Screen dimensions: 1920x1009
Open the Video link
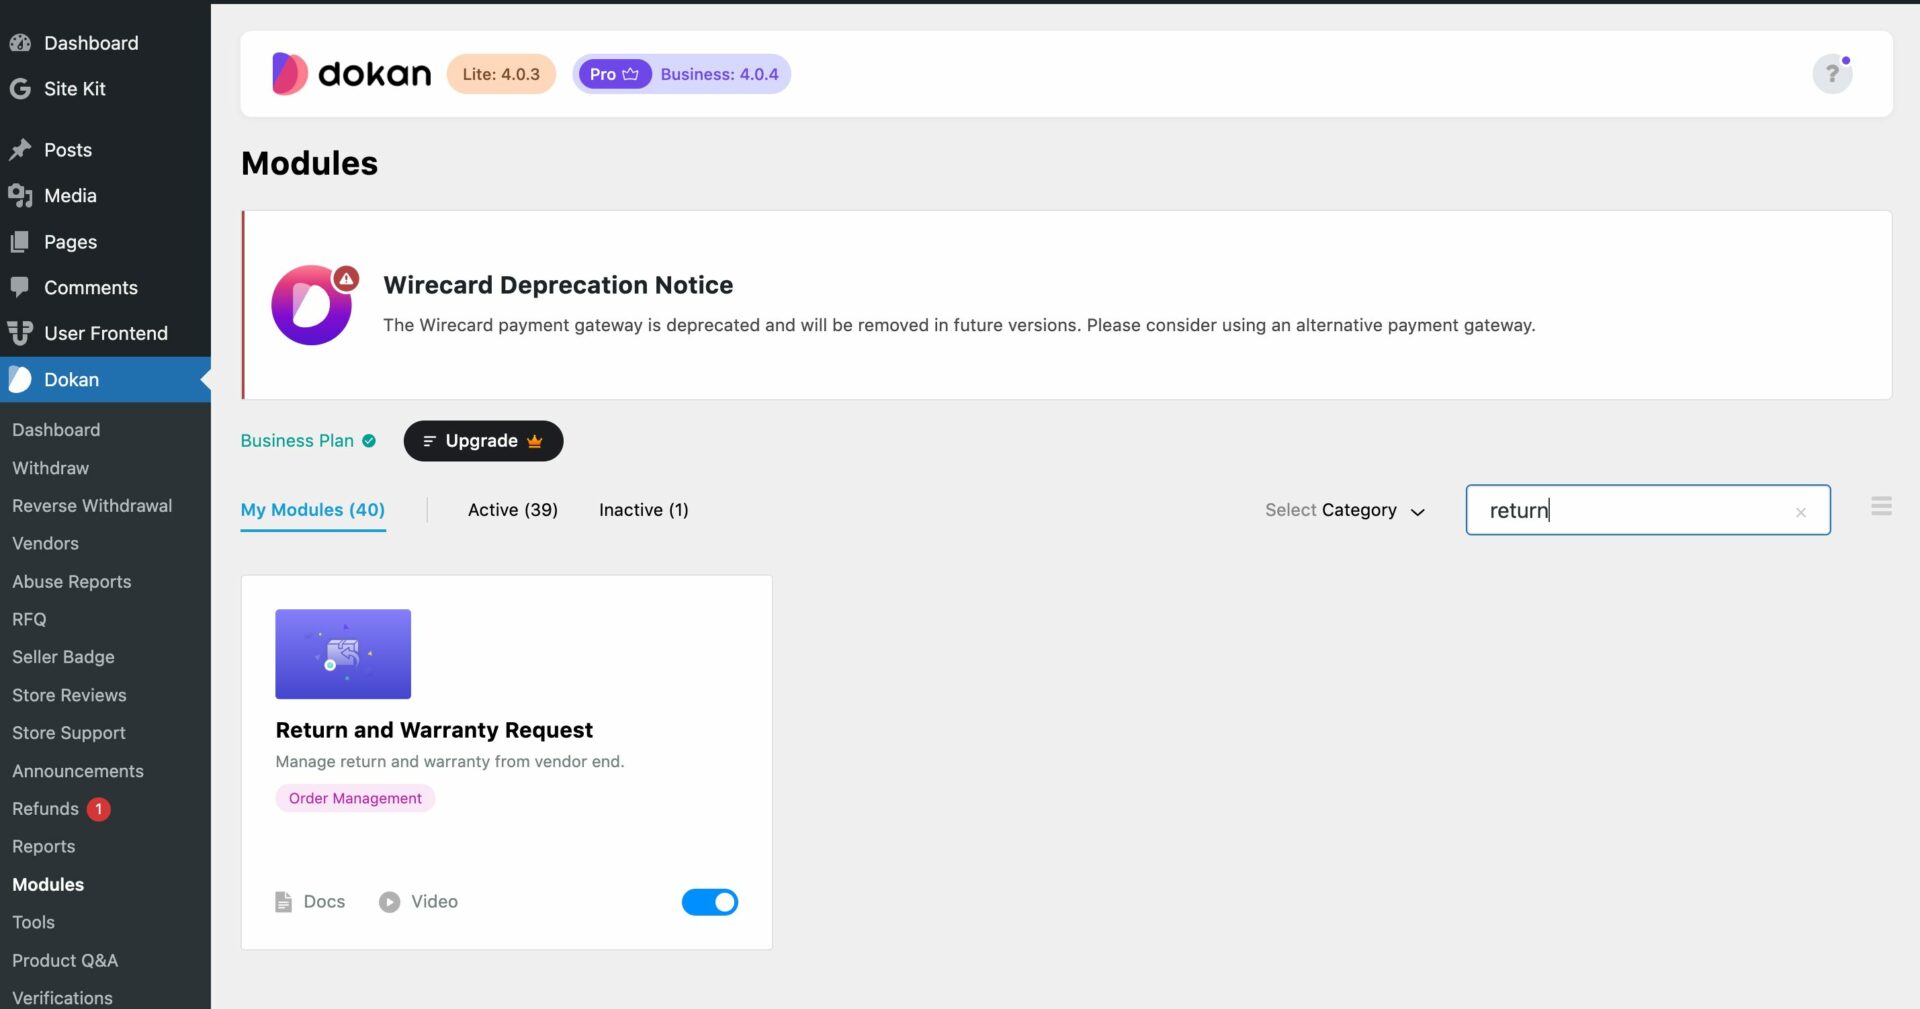point(419,902)
